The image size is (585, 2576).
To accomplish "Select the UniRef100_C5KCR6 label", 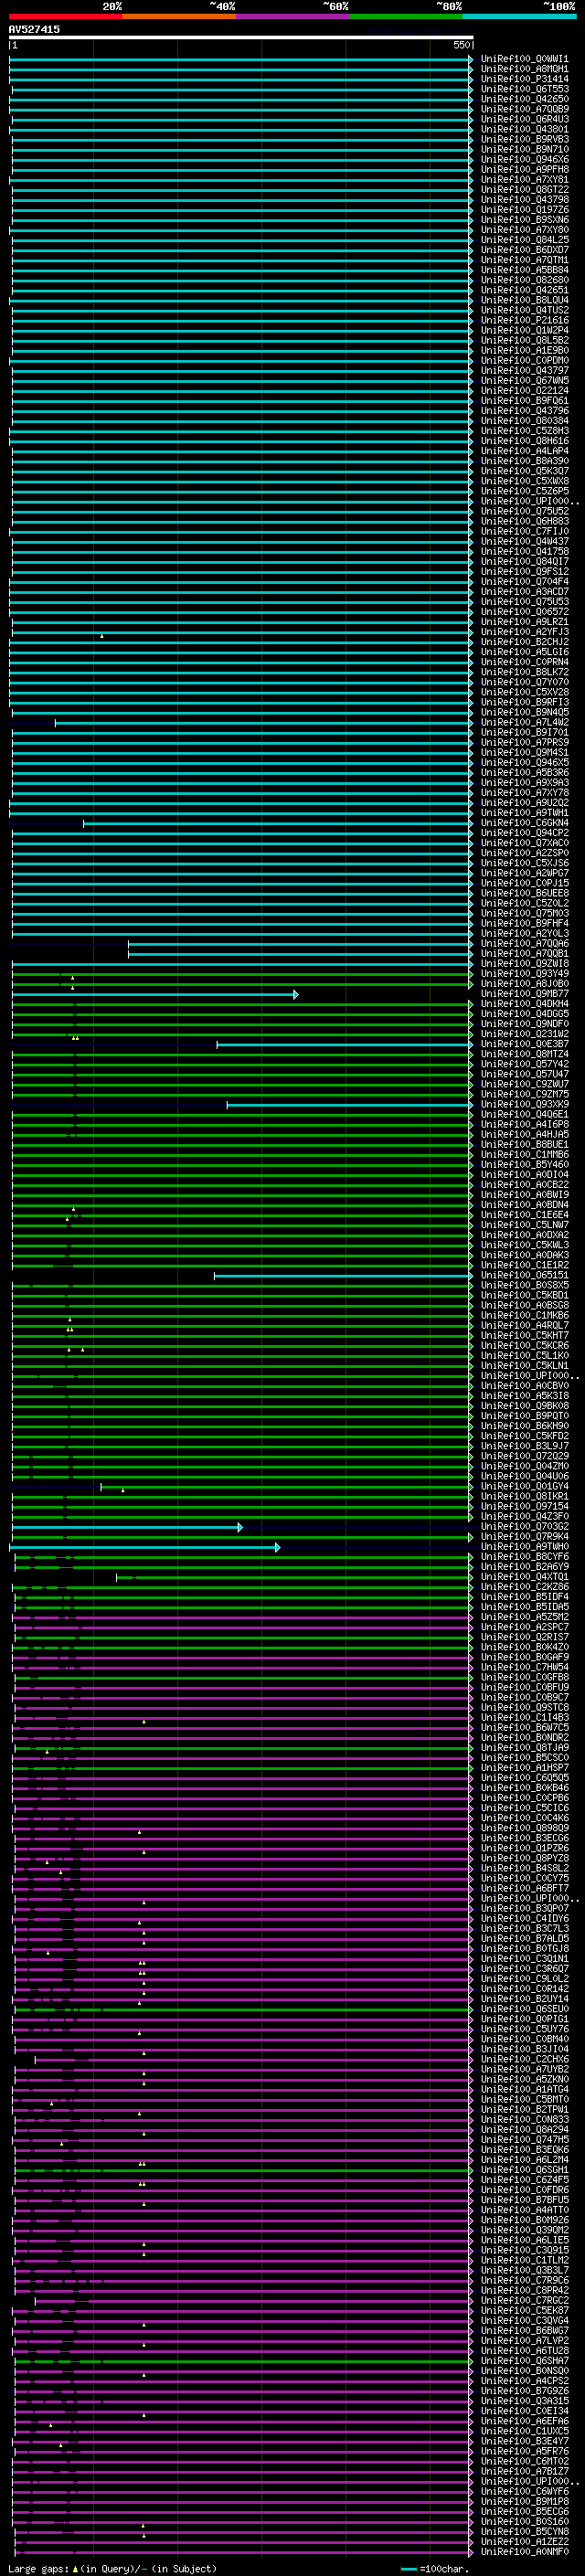I will coord(524,1346).
